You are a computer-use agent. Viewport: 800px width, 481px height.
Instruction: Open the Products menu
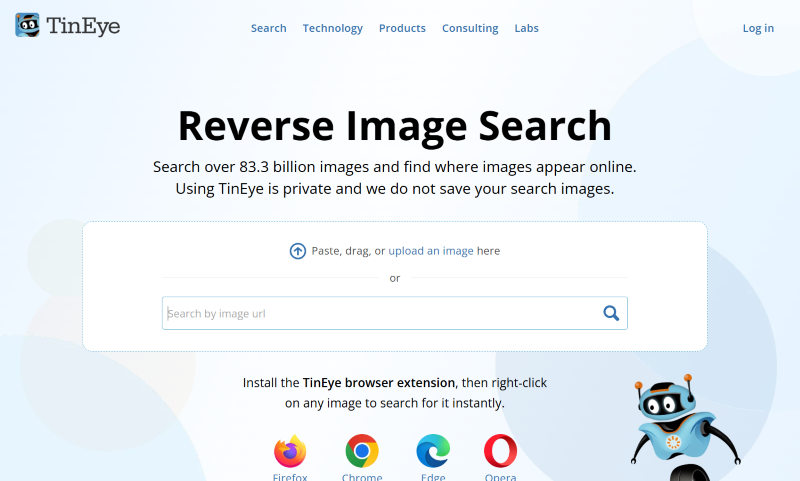pyautogui.click(x=402, y=28)
